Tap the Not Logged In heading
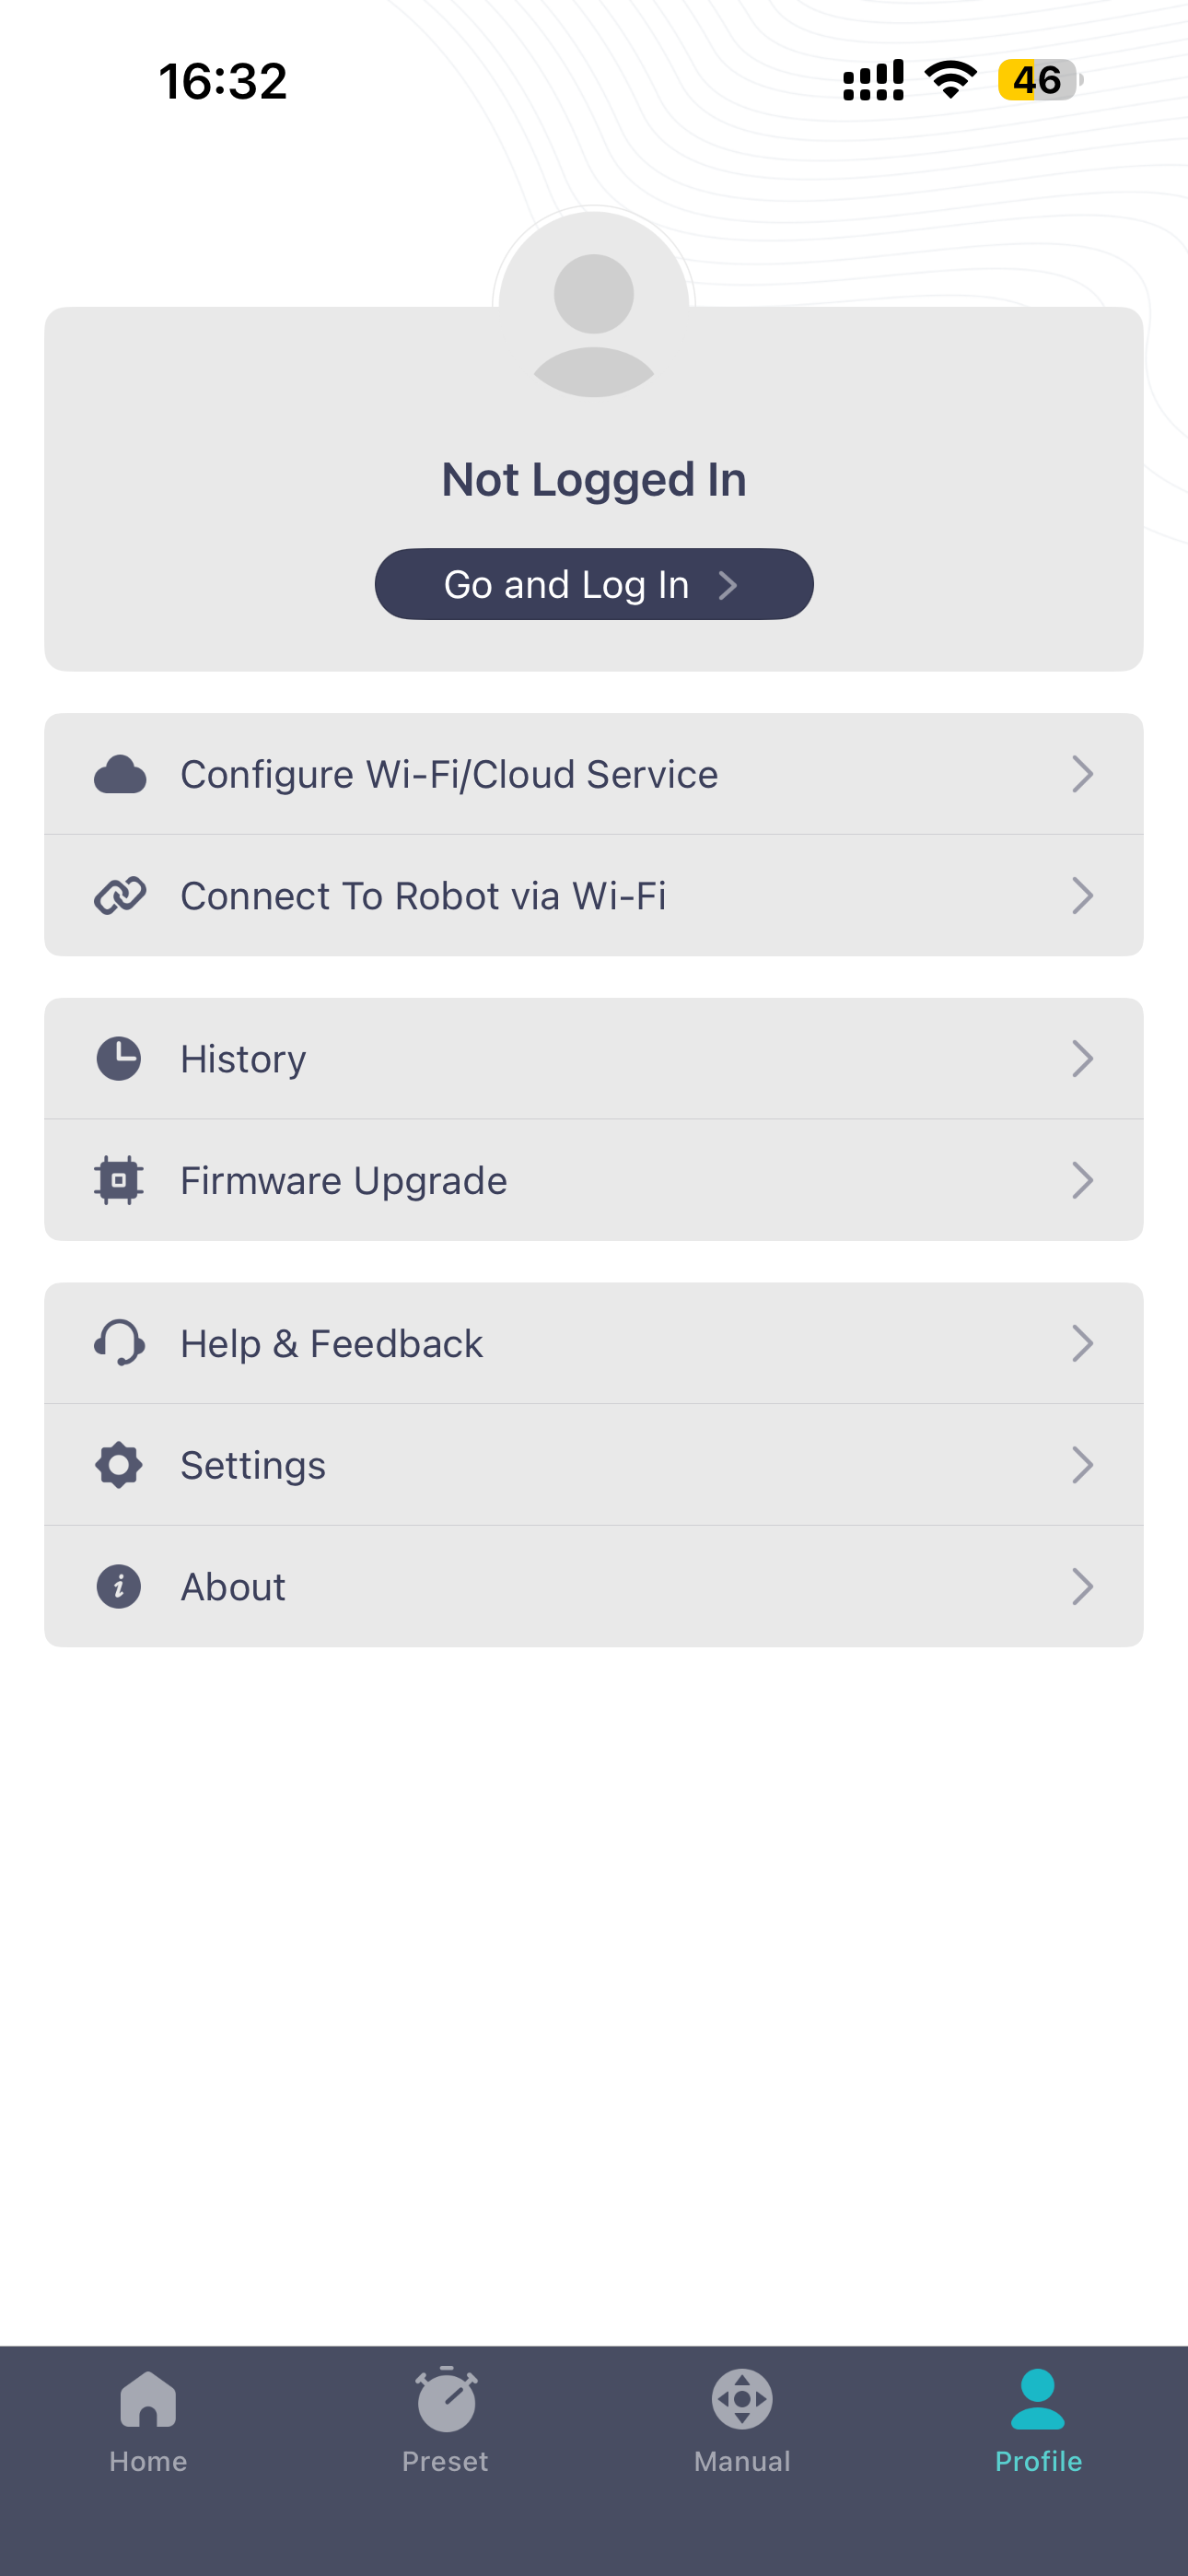1188x2576 pixels. [594, 481]
